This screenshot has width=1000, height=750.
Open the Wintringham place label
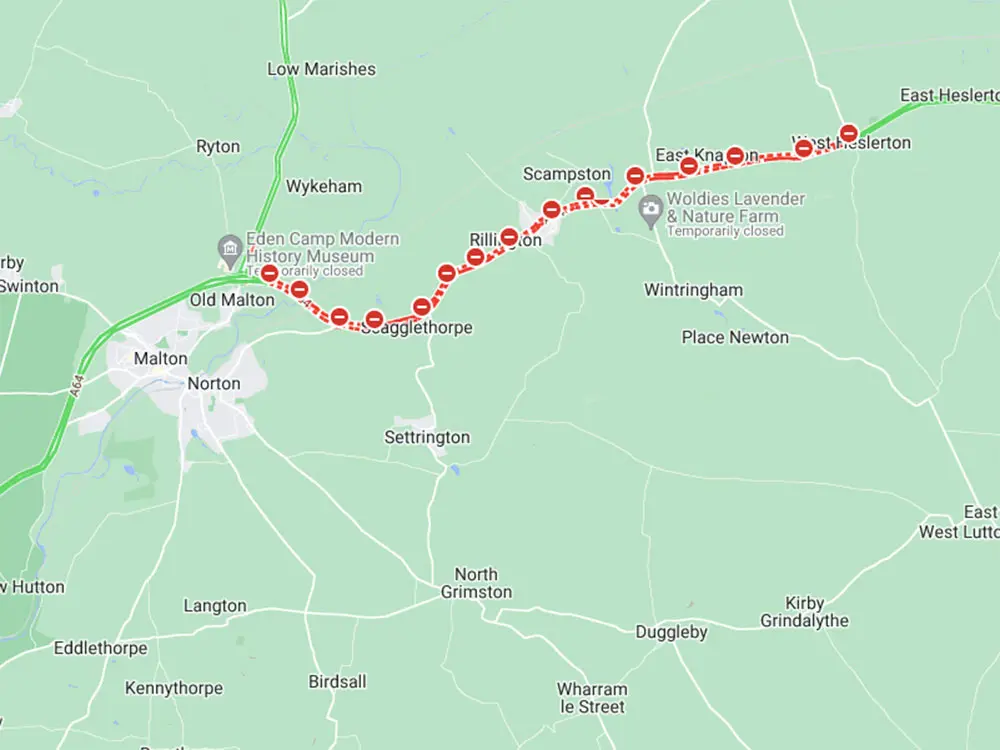point(693,290)
